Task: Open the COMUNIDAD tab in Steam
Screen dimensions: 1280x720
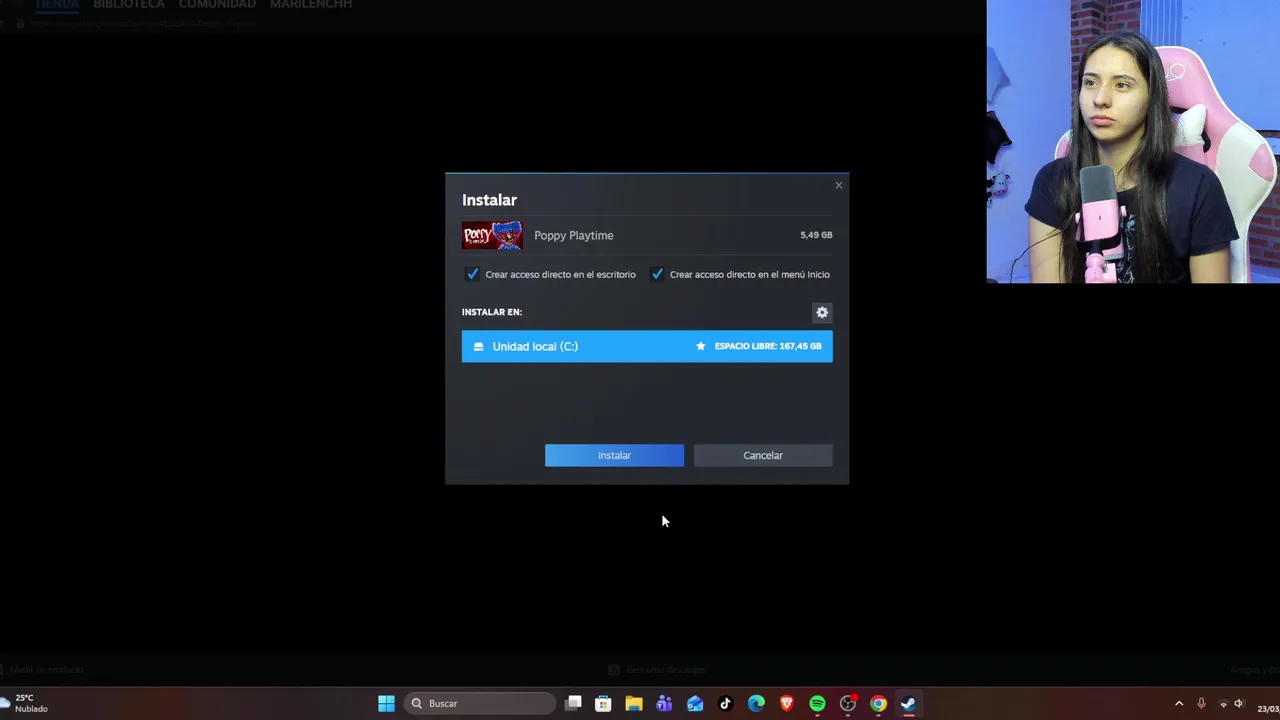Action: (x=217, y=5)
